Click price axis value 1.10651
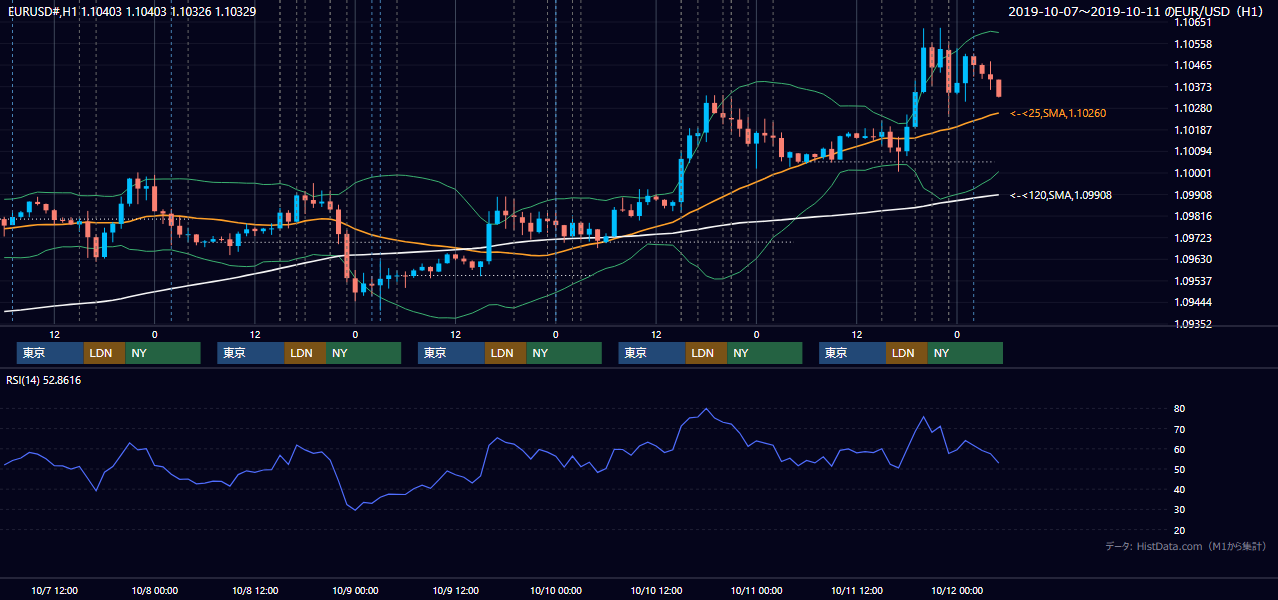 click(1194, 22)
